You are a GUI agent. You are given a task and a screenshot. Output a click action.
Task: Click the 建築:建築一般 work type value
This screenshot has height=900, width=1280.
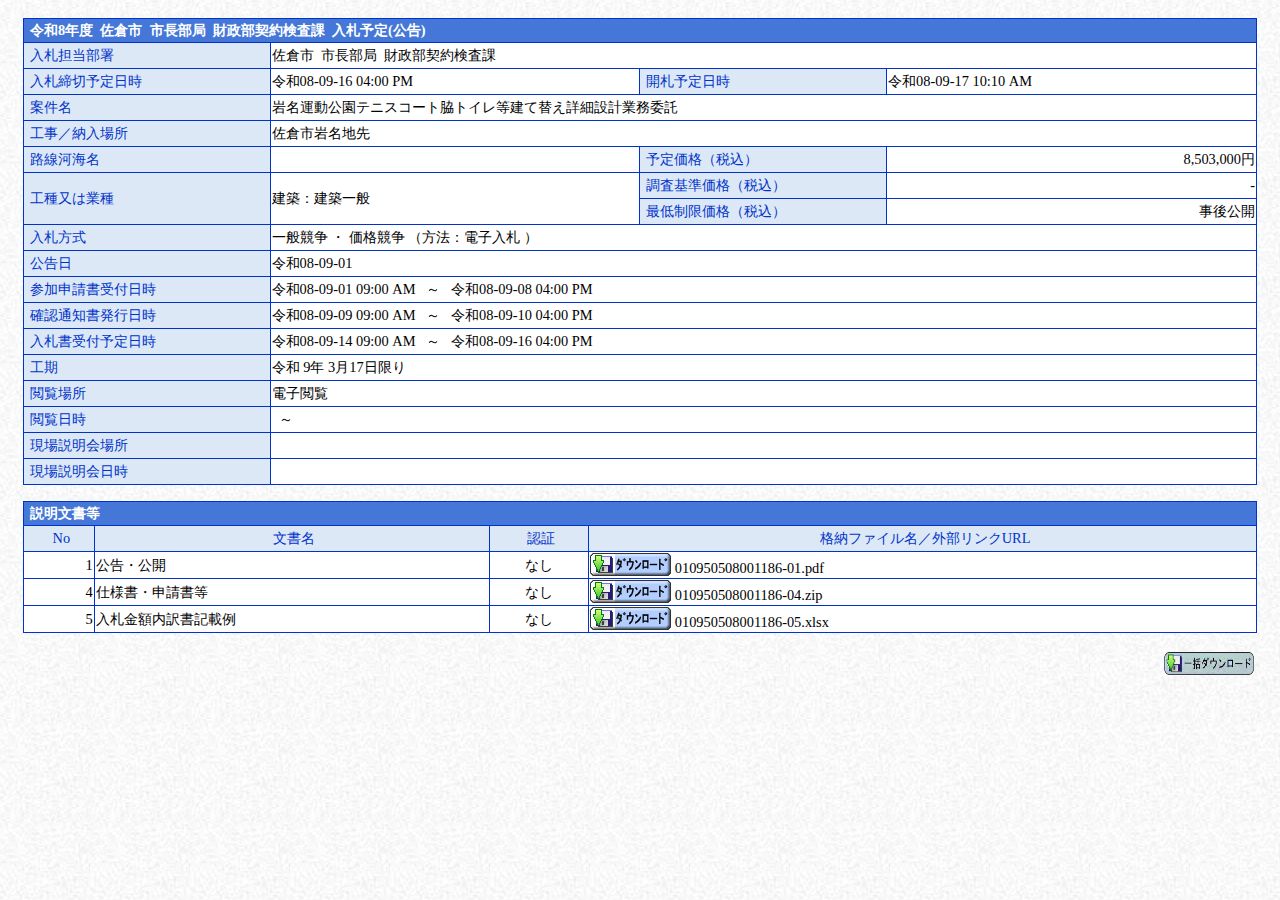pos(321,198)
